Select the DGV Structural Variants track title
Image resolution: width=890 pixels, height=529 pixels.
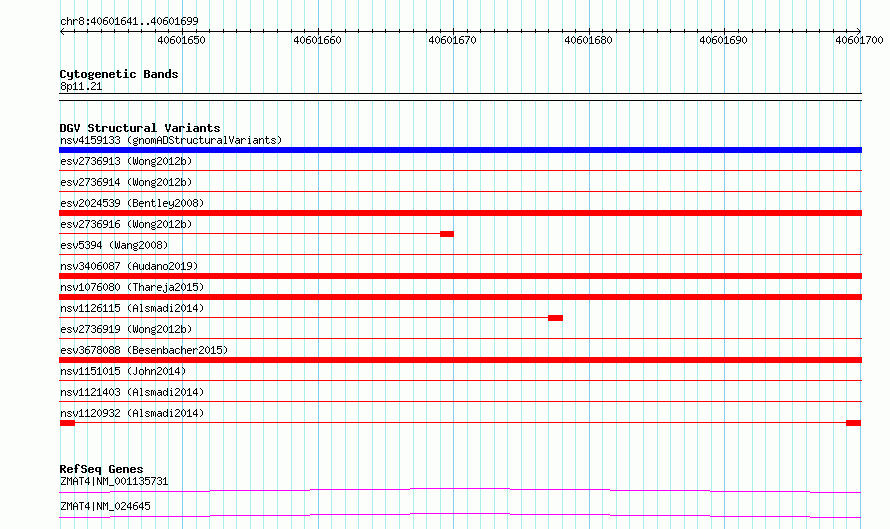click(x=140, y=128)
